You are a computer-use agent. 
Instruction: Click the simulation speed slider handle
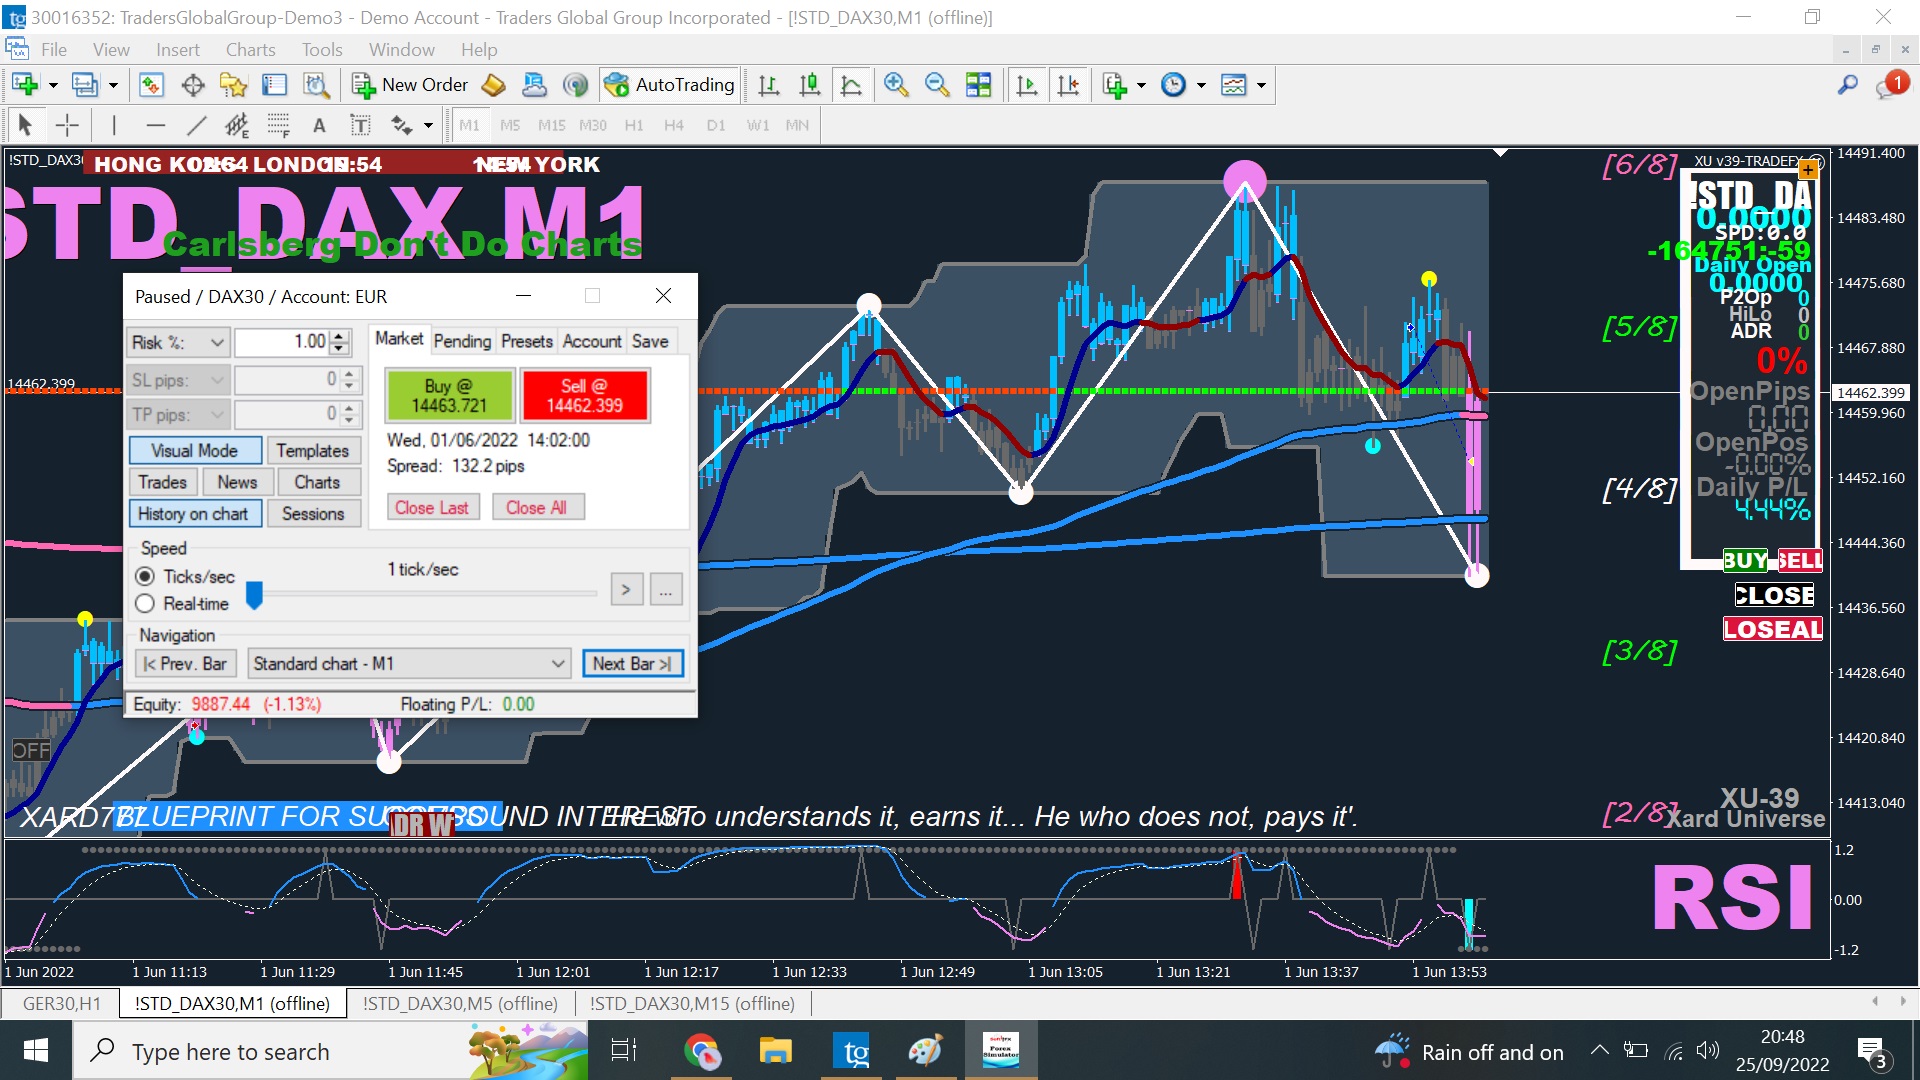pos(254,595)
